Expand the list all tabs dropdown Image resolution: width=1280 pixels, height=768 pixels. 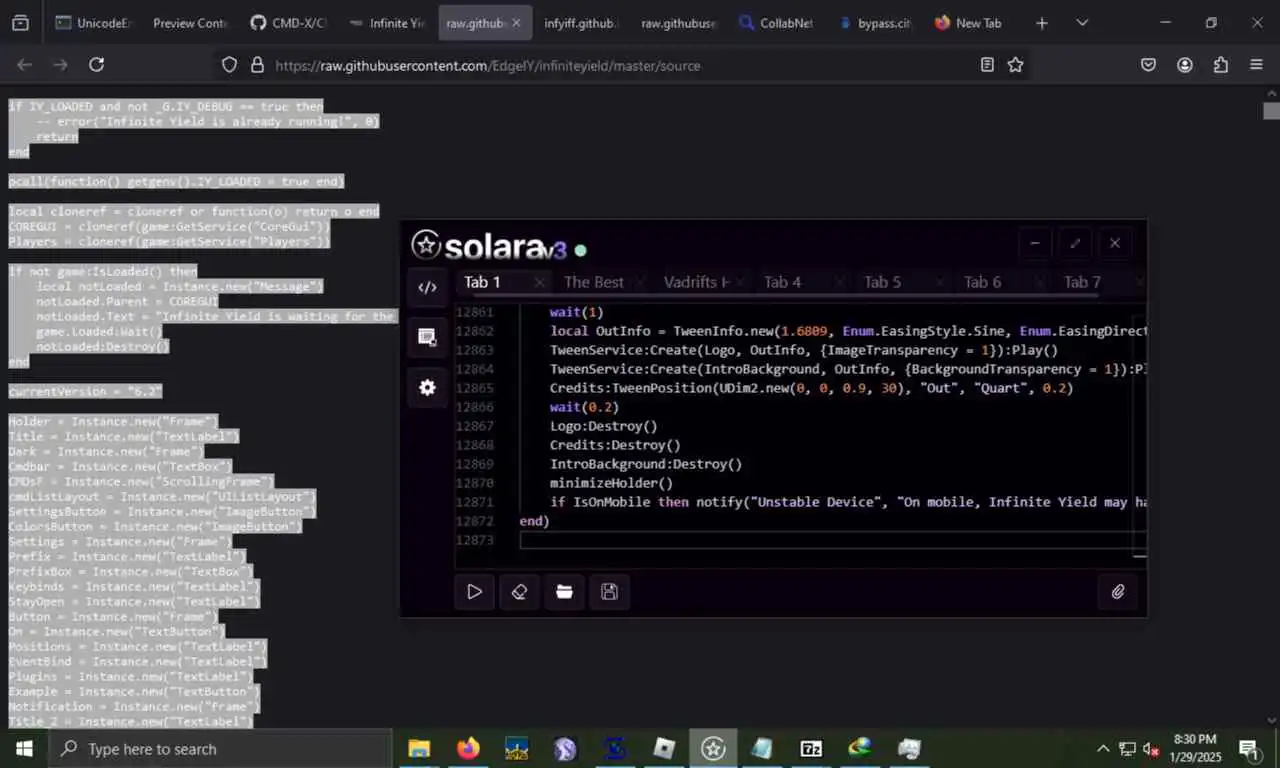pyautogui.click(x=1082, y=23)
